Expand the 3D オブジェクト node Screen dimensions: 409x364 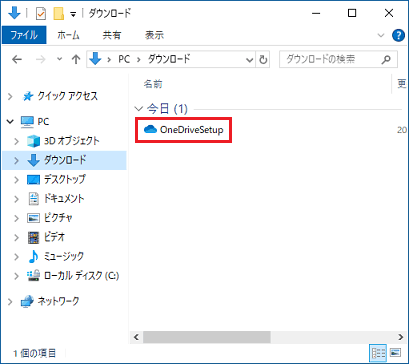click(x=16, y=141)
